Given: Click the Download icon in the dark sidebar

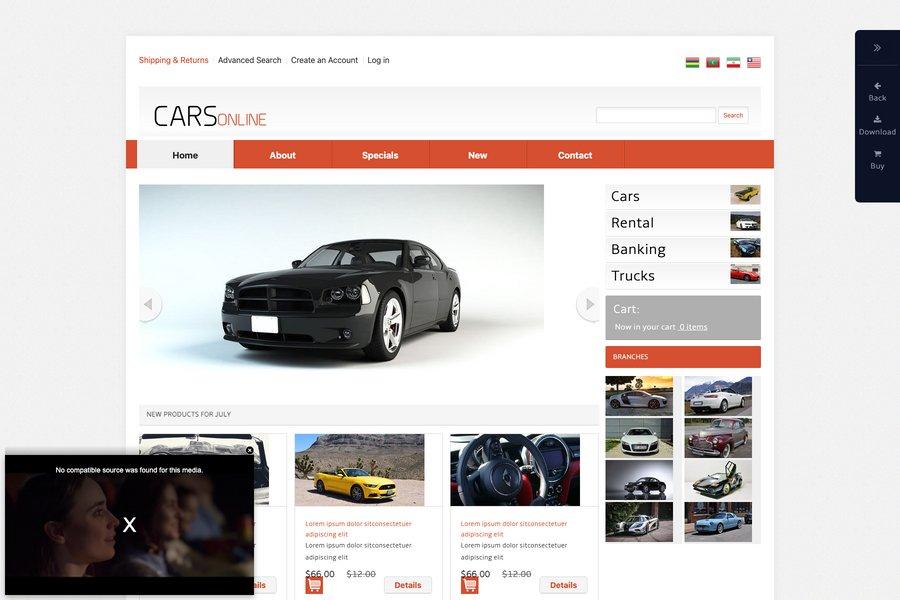Looking at the screenshot, I should point(877,120).
